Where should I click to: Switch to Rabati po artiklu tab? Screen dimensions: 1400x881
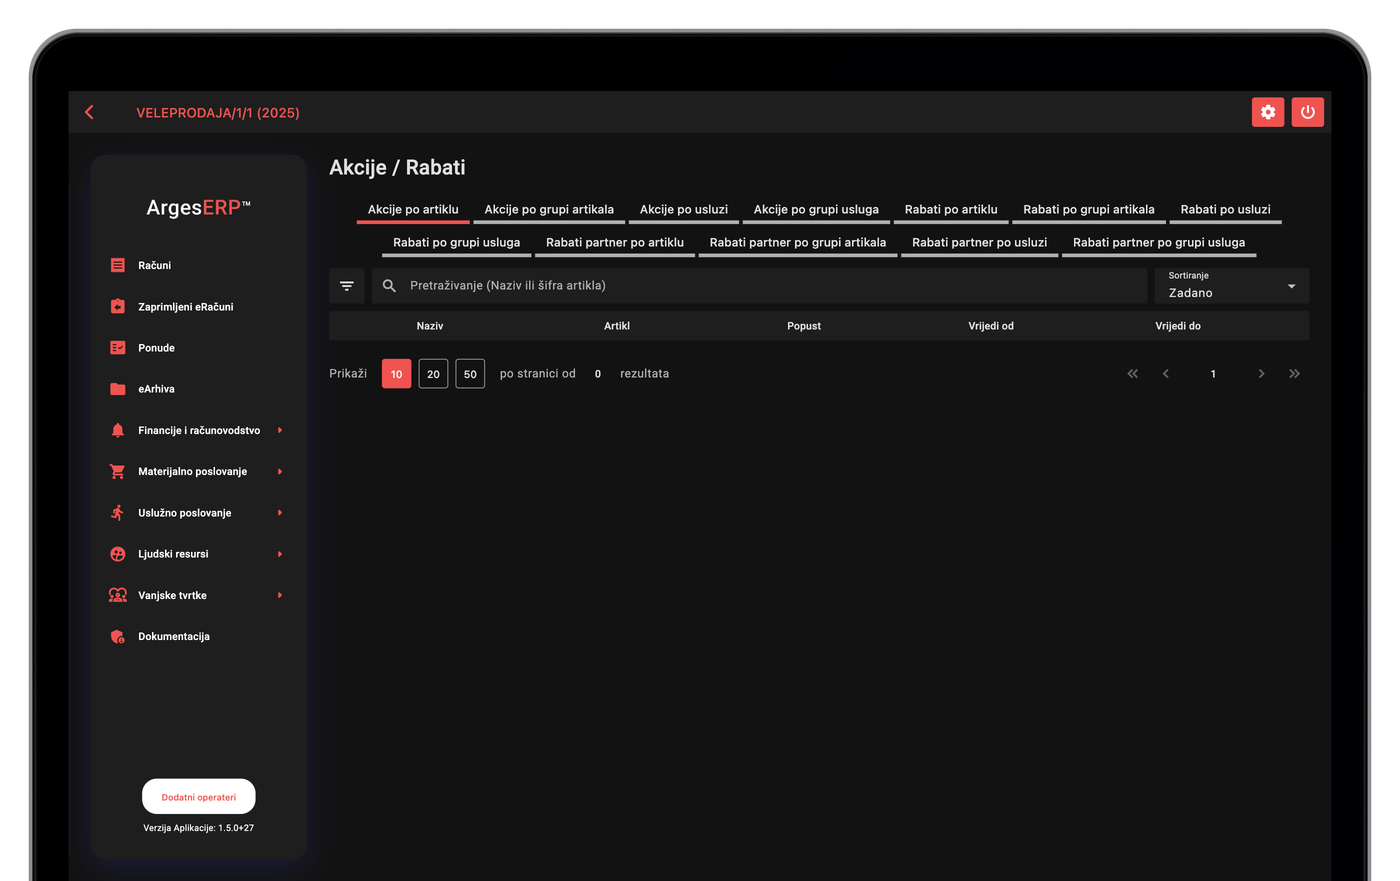point(951,209)
